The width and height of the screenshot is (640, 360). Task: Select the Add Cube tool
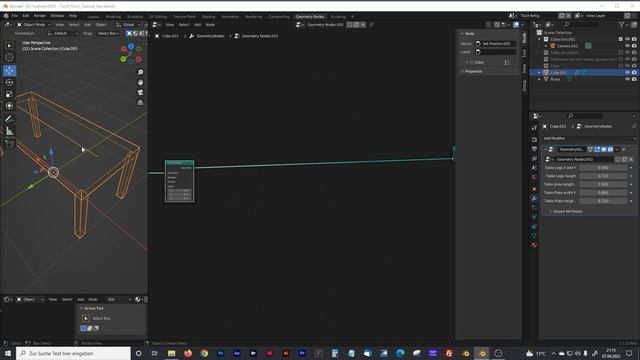pos(9,144)
